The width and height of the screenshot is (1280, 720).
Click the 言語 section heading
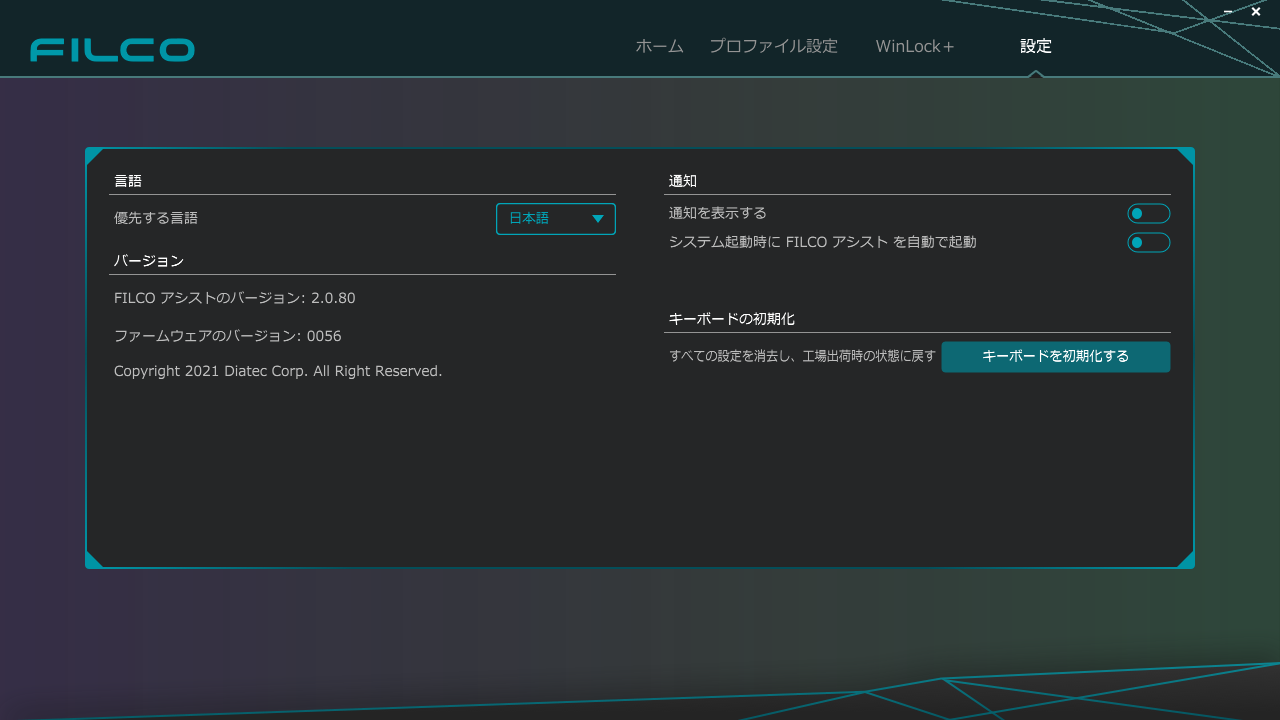click(x=128, y=181)
